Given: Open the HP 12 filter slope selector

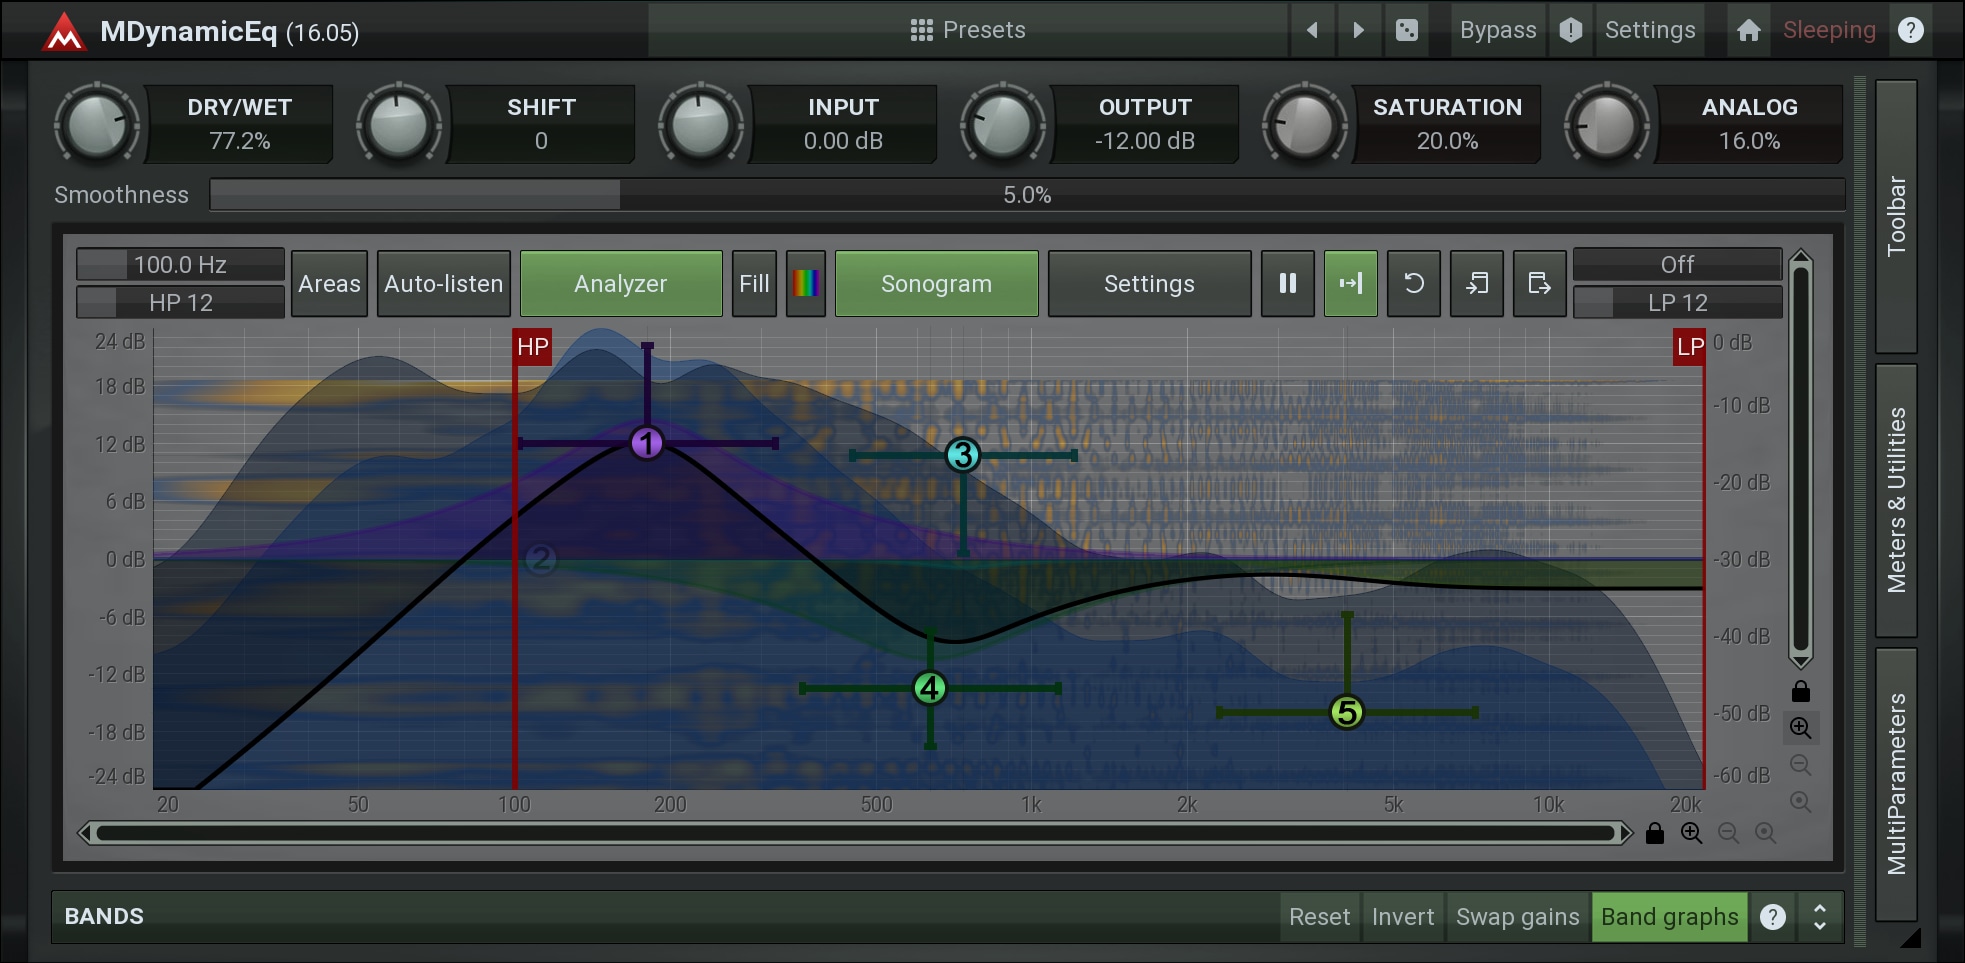Looking at the screenshot, I should [x=181, y=302].
